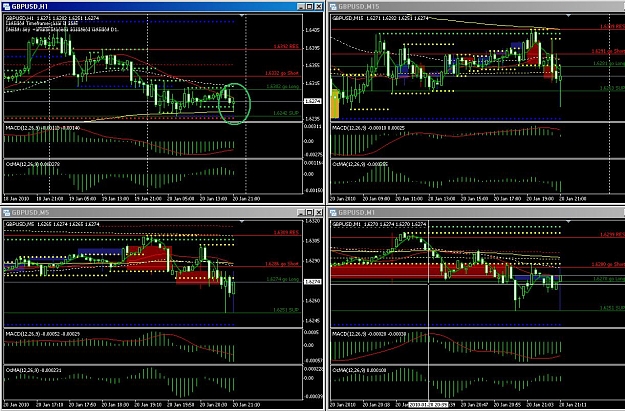Click the '1.6261 SUP' label in M1 chart
625x411 pixels.
613,308
